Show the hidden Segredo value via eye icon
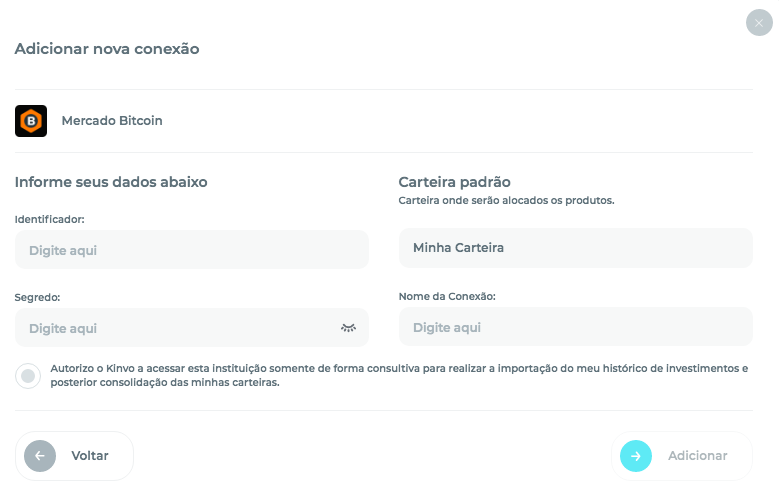This screenshot has width=779, height=488. pyautogui.click(x=348, y=327)
